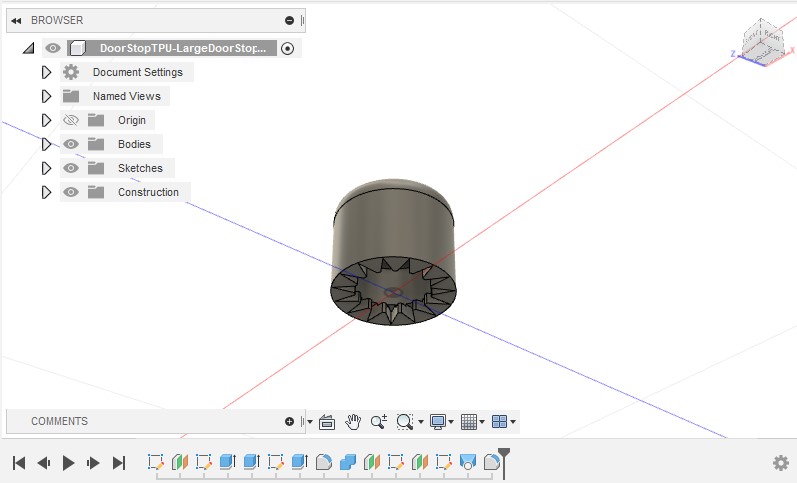Open the Orbit dropdown arrow beside comments
The width and height of the screenshot is (797, 483).
(310, 422)
